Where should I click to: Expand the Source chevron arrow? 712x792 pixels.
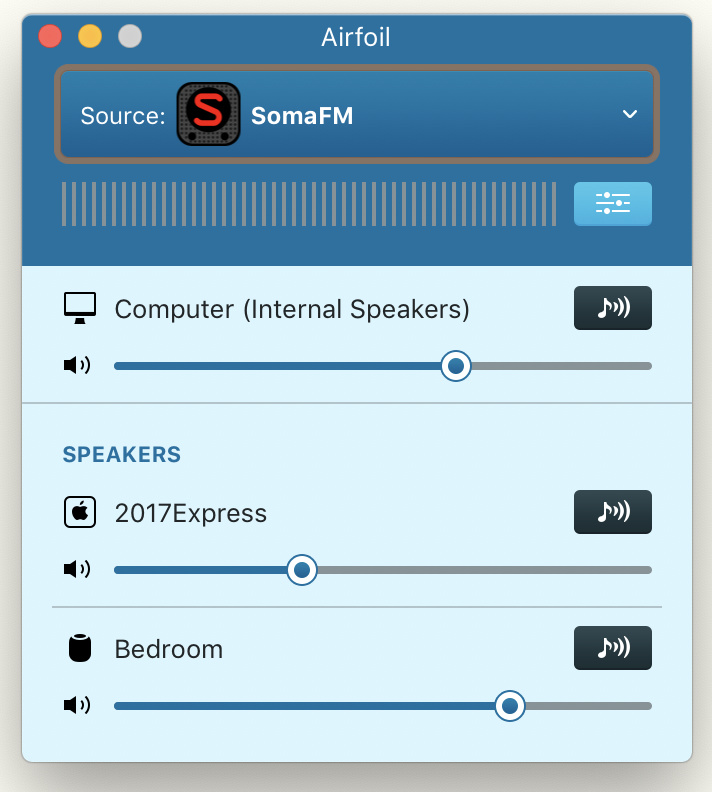(x=629, y=114)
